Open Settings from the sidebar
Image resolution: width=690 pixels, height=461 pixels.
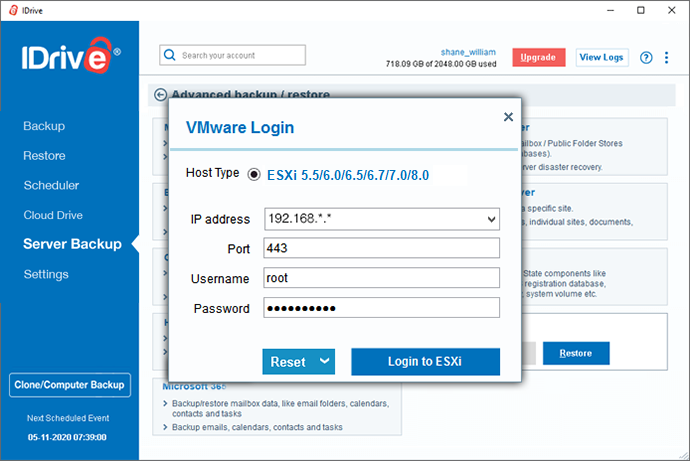click(x=46, y=274)
